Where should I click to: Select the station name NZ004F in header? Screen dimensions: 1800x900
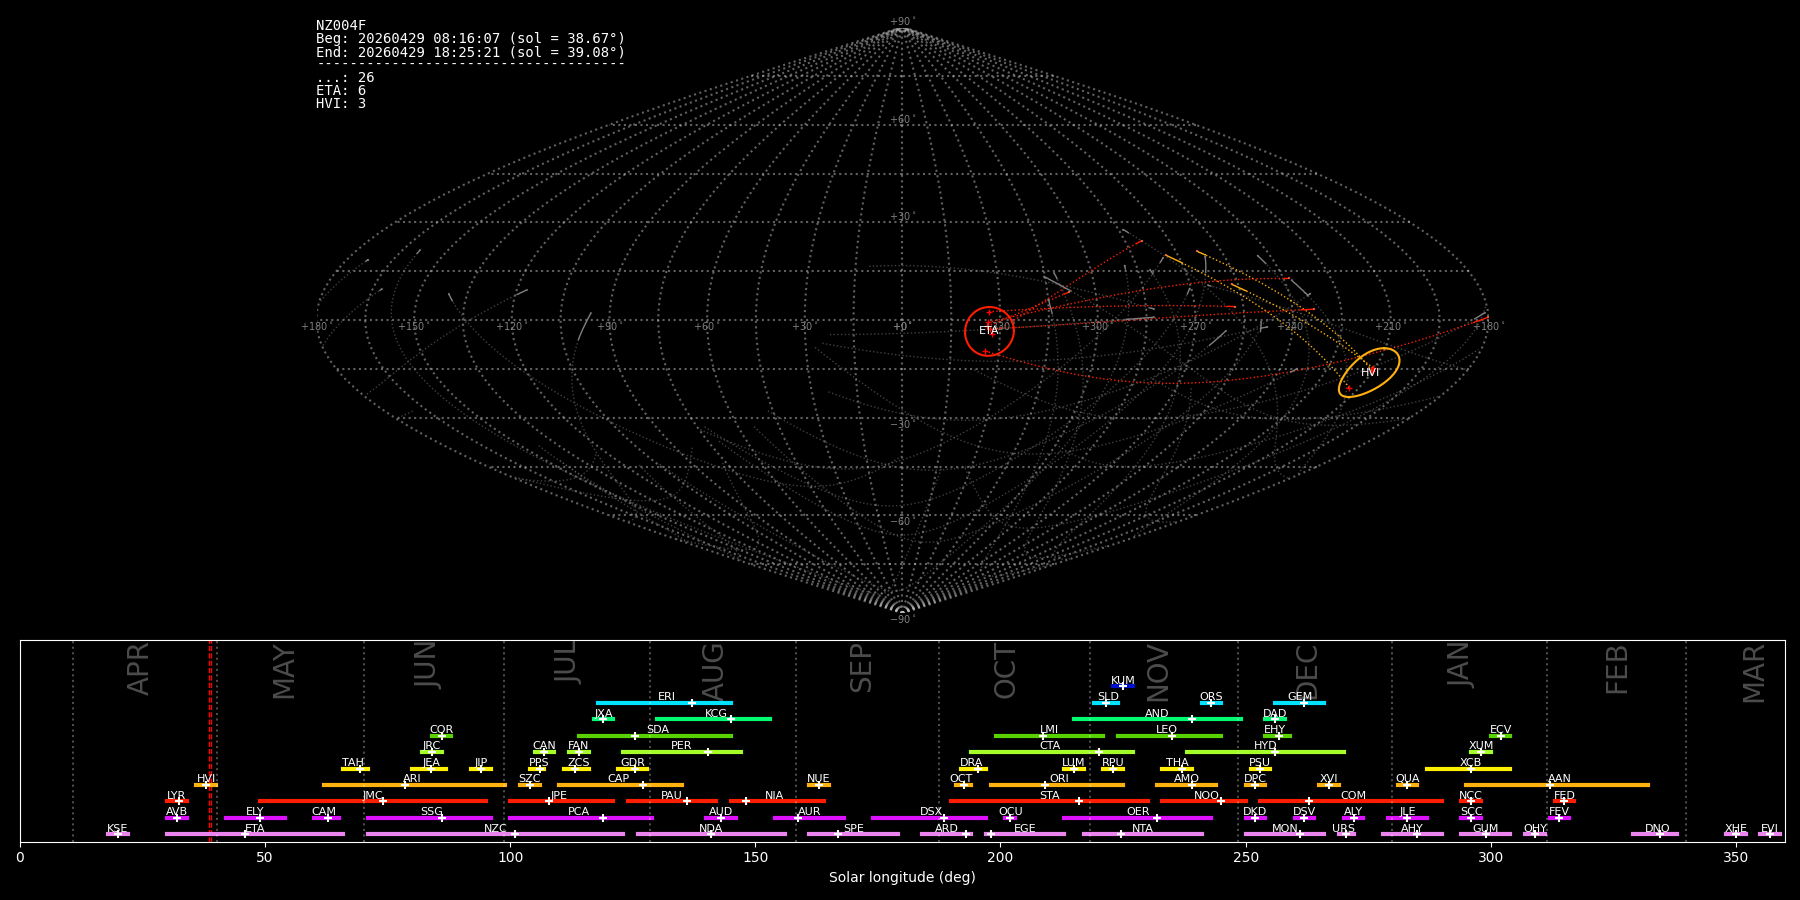click(341, 26)
